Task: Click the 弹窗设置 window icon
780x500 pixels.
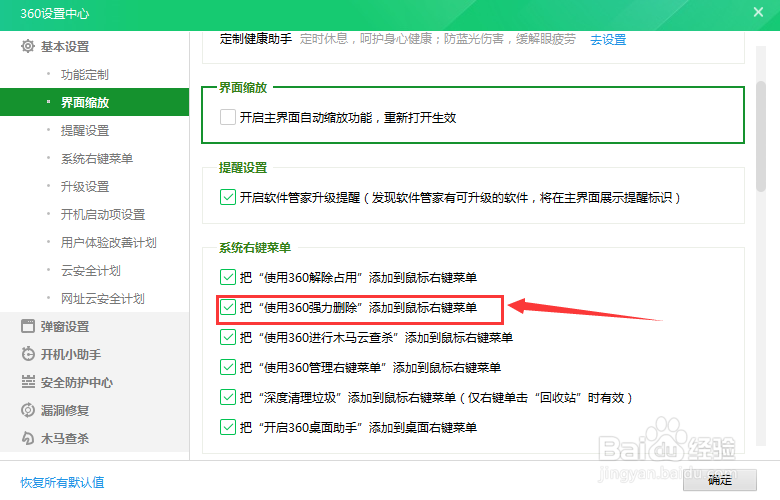Action: pos(28,326)
